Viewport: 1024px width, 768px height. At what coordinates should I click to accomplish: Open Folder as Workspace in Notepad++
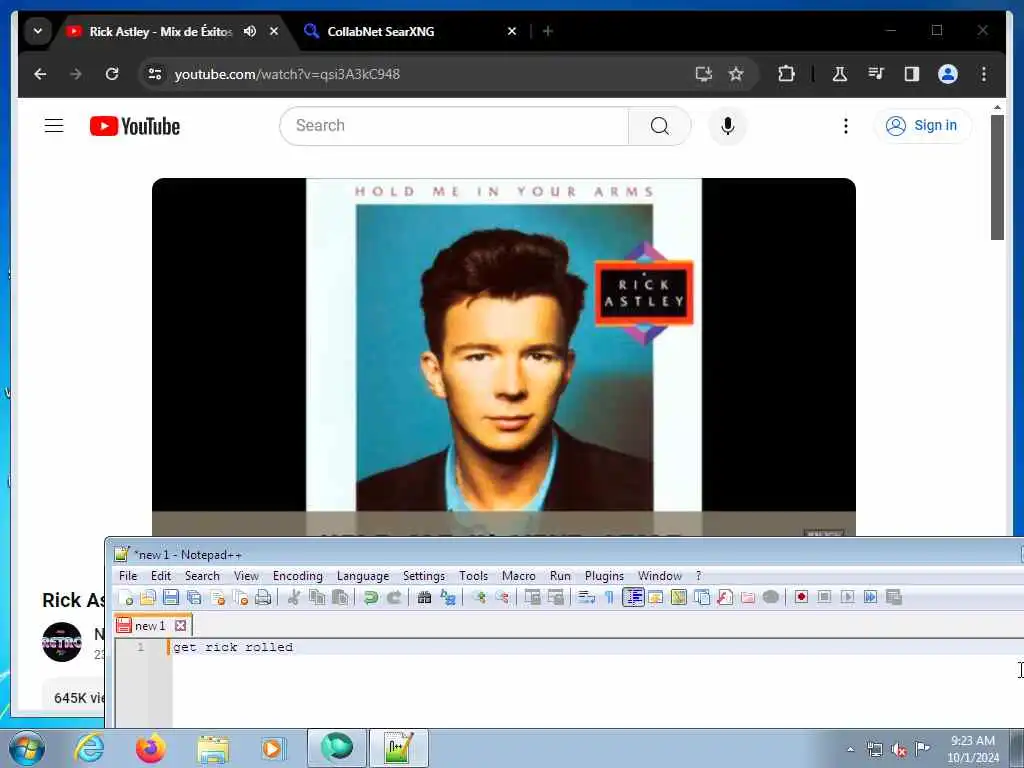[x=748, y=598]
